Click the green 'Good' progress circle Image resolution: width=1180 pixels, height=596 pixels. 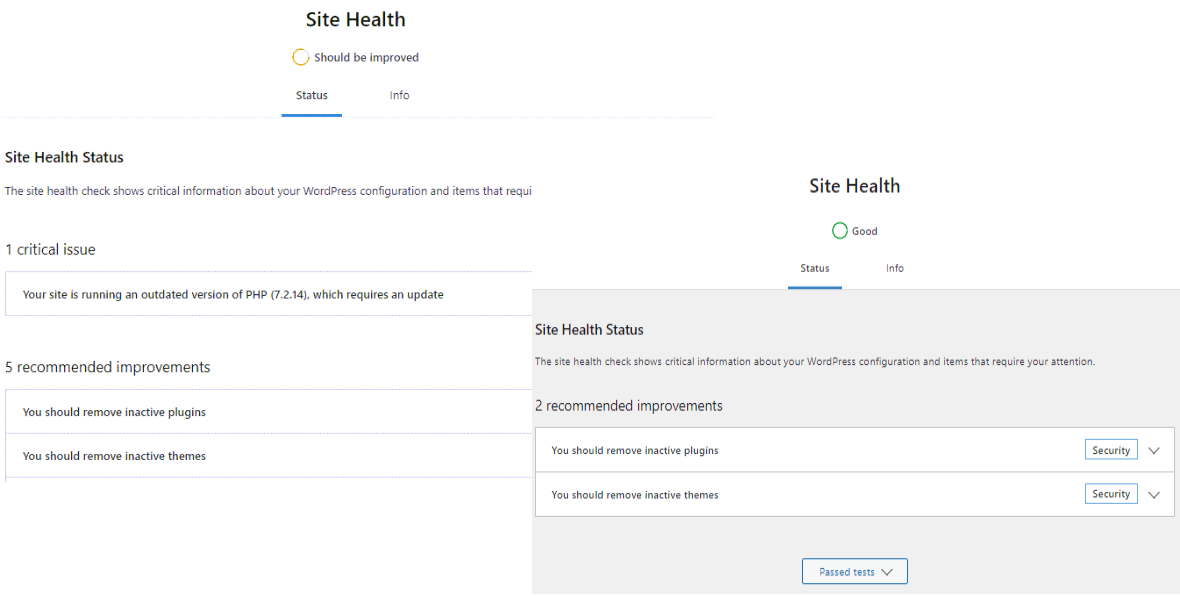coord(840,231)
